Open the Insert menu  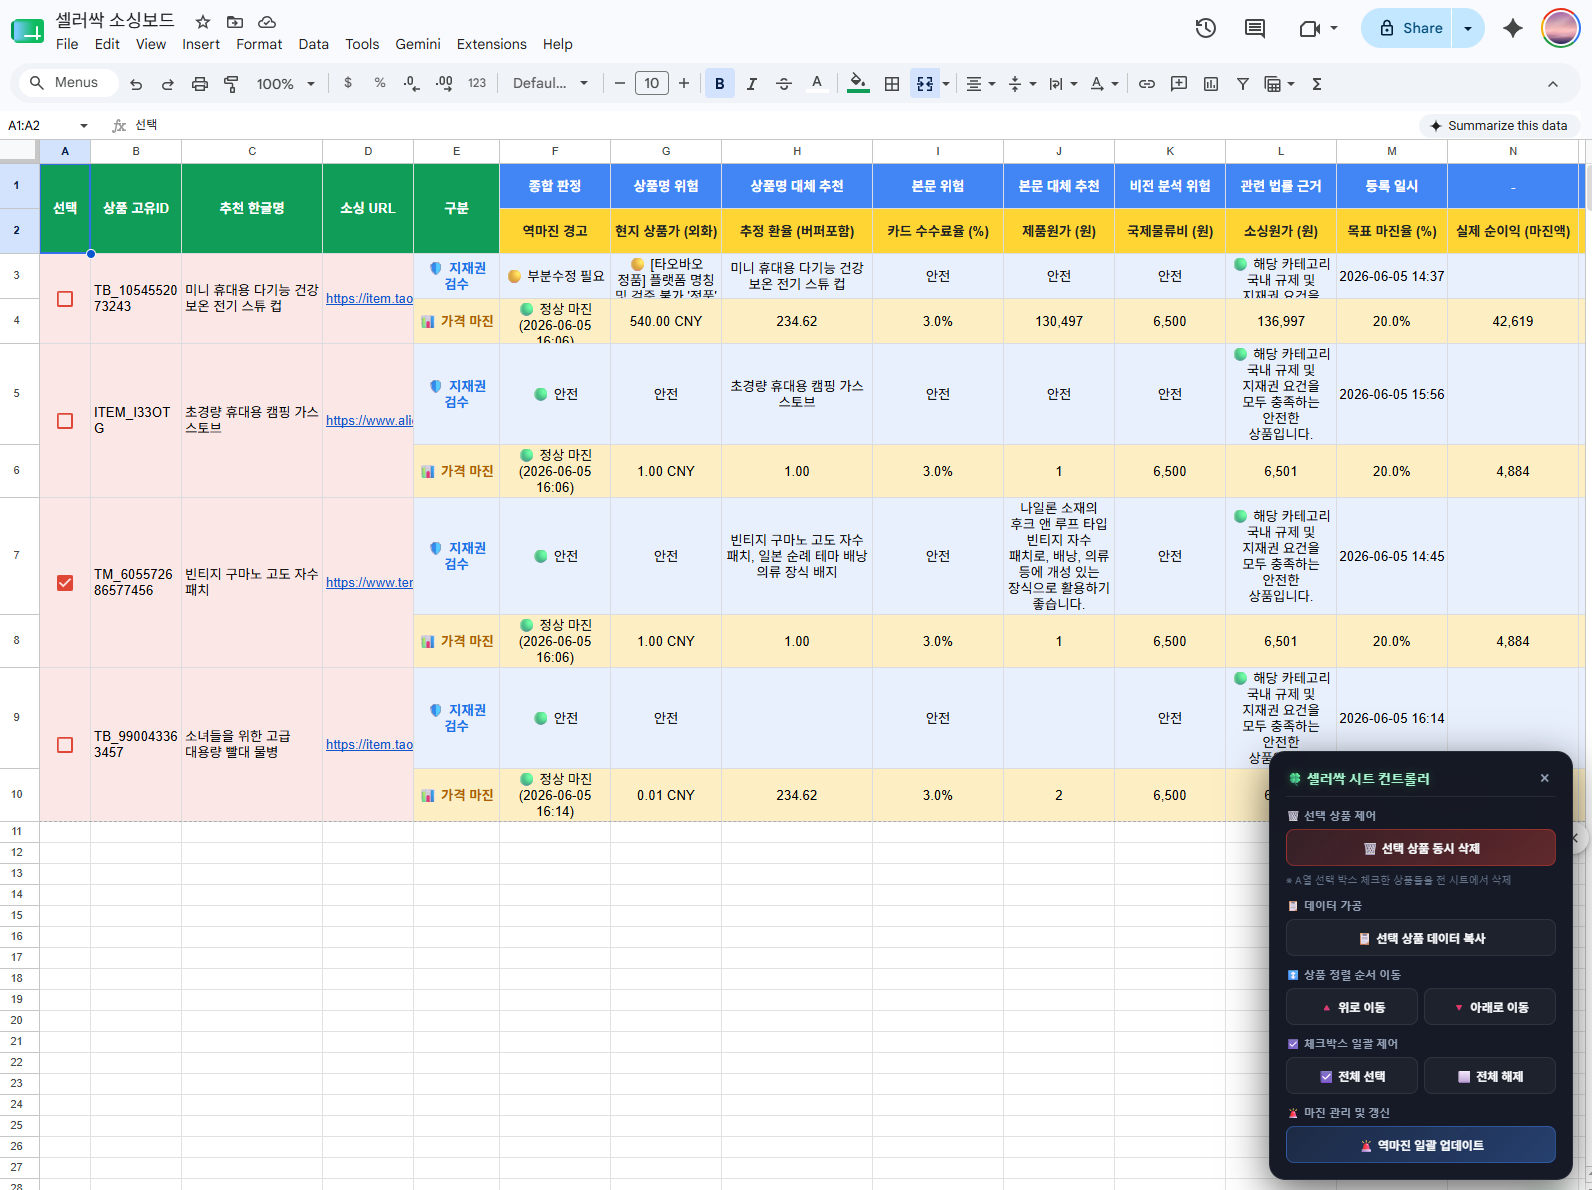pos(201,44)
